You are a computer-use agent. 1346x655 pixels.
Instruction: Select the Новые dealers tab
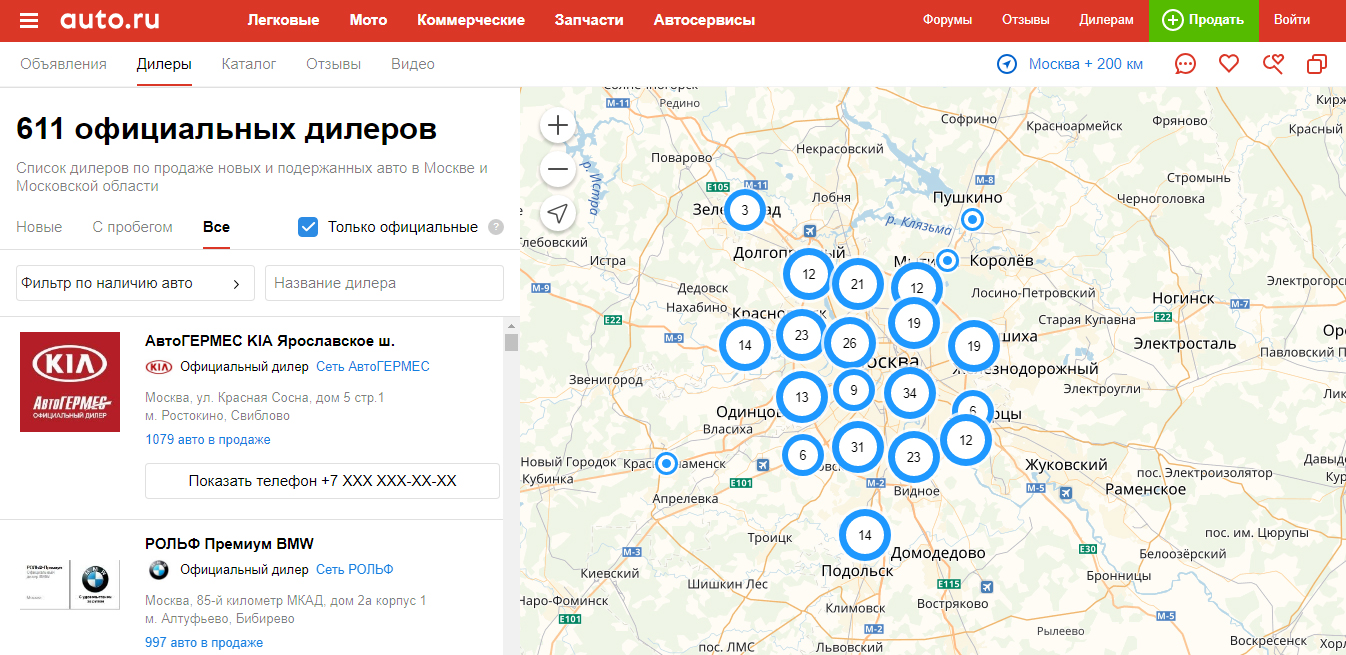pos(39,227)
